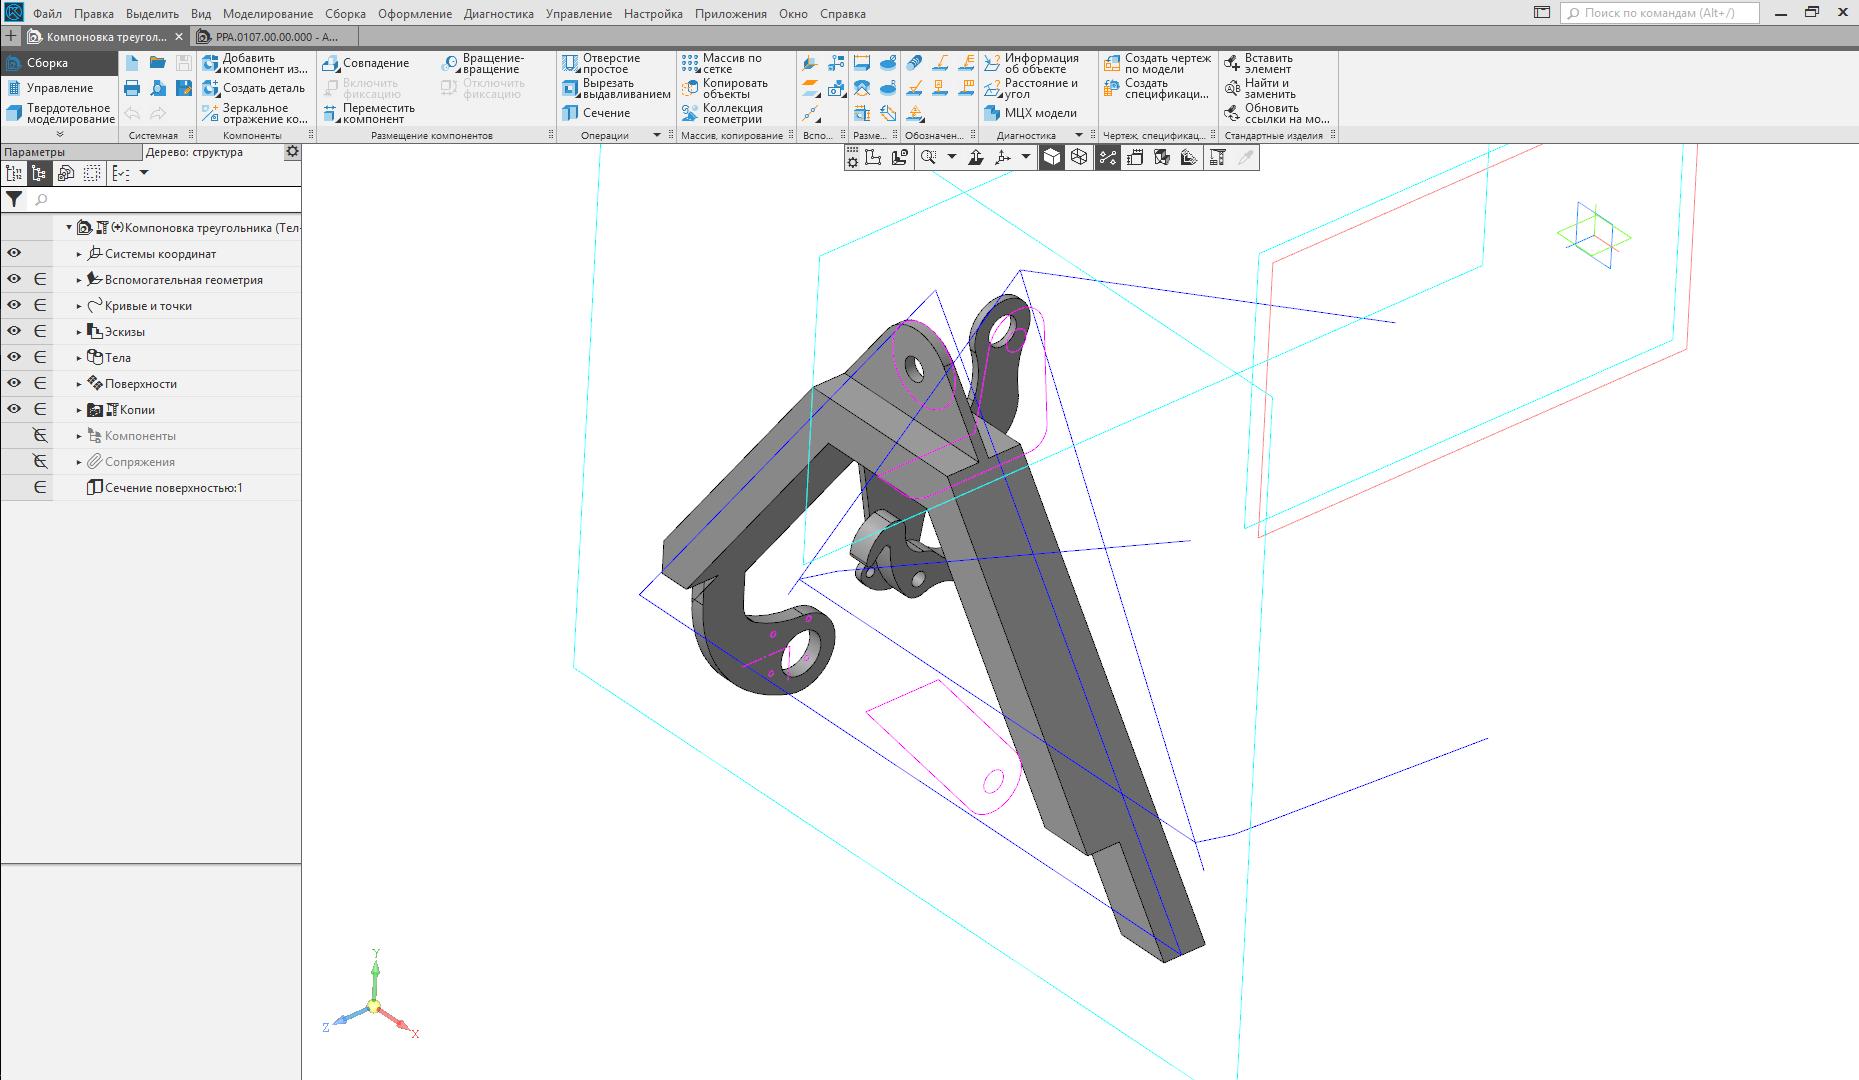Choose the Сечение operation
The width and height of the screenshot is (1859, 1080).
596,113
